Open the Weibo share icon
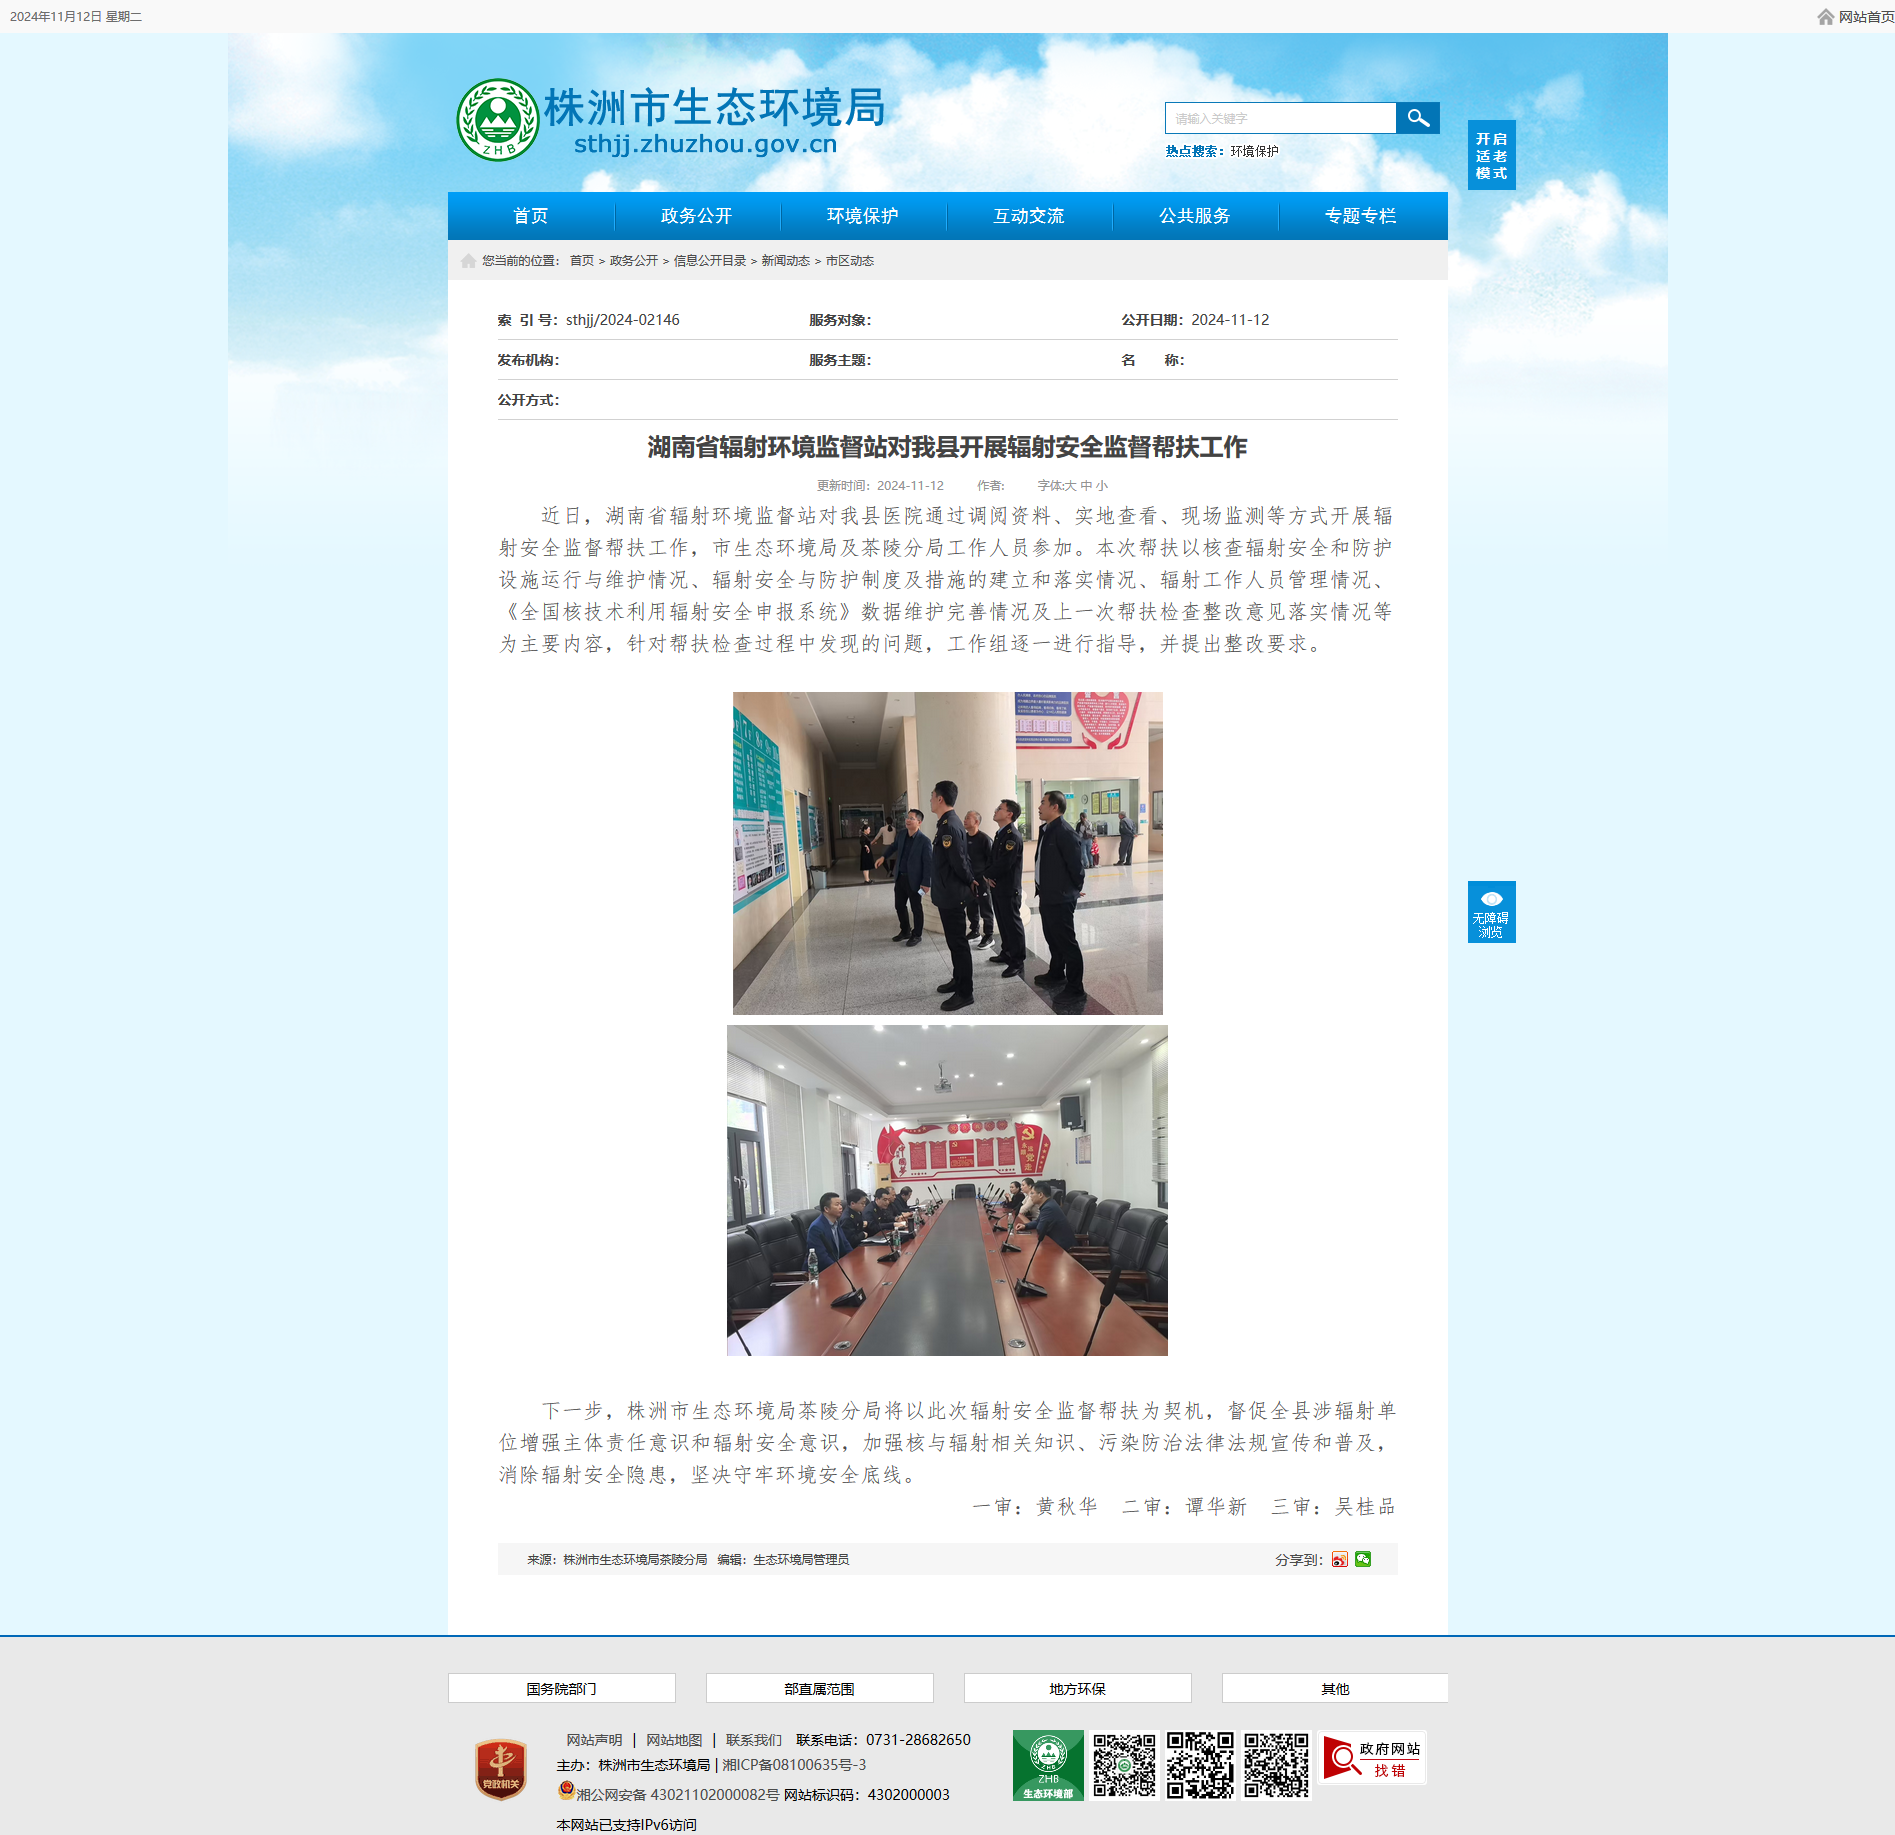The width and height of the screenshot is (1895, 1835). click(1340, 1559)
